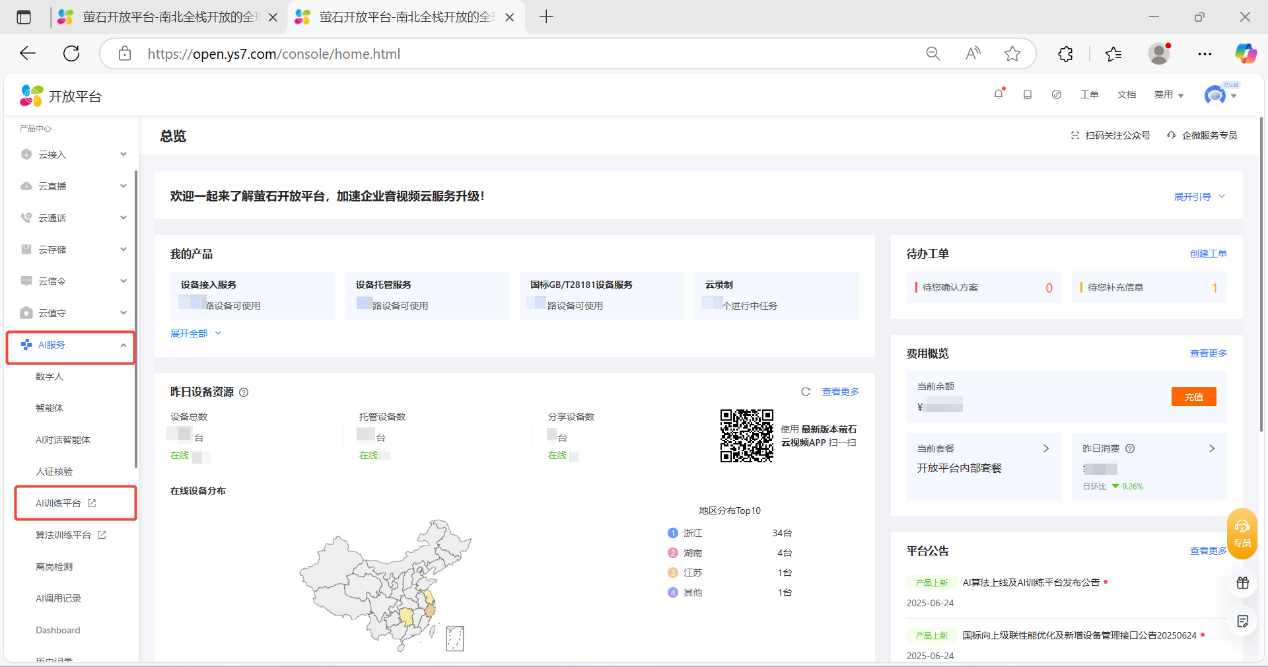Open browser Settings and more menu
The image size is (1268, 667).
pyautogui.click(x=1205, y=54)
